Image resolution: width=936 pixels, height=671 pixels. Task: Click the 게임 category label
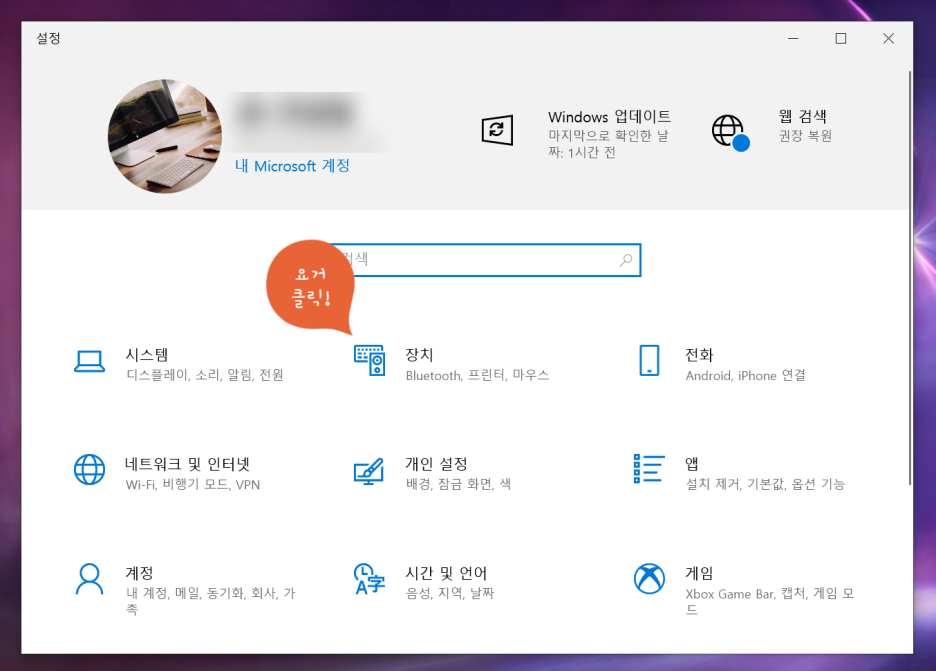pos(699,573)
